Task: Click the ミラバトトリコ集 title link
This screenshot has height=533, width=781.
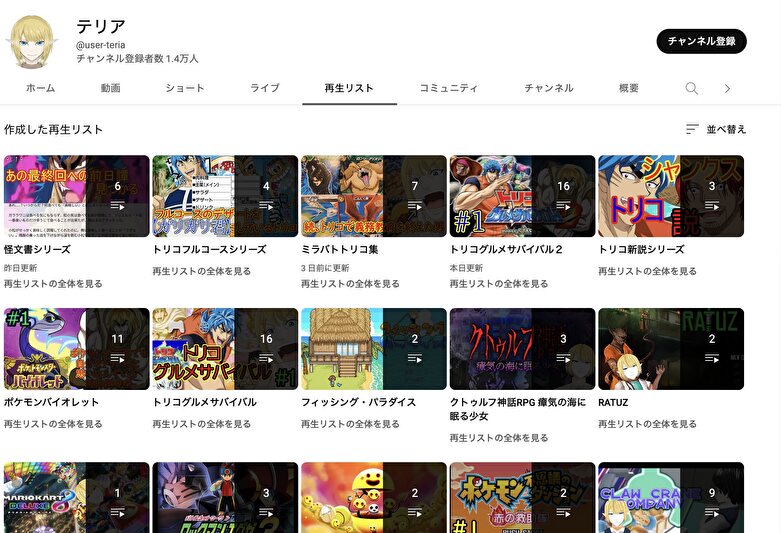Action: tap(340, 249)
